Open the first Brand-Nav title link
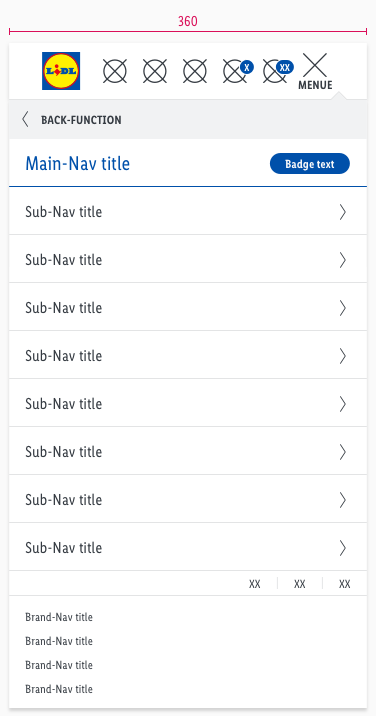Screen dimensions: 376x716 (59, 617)
